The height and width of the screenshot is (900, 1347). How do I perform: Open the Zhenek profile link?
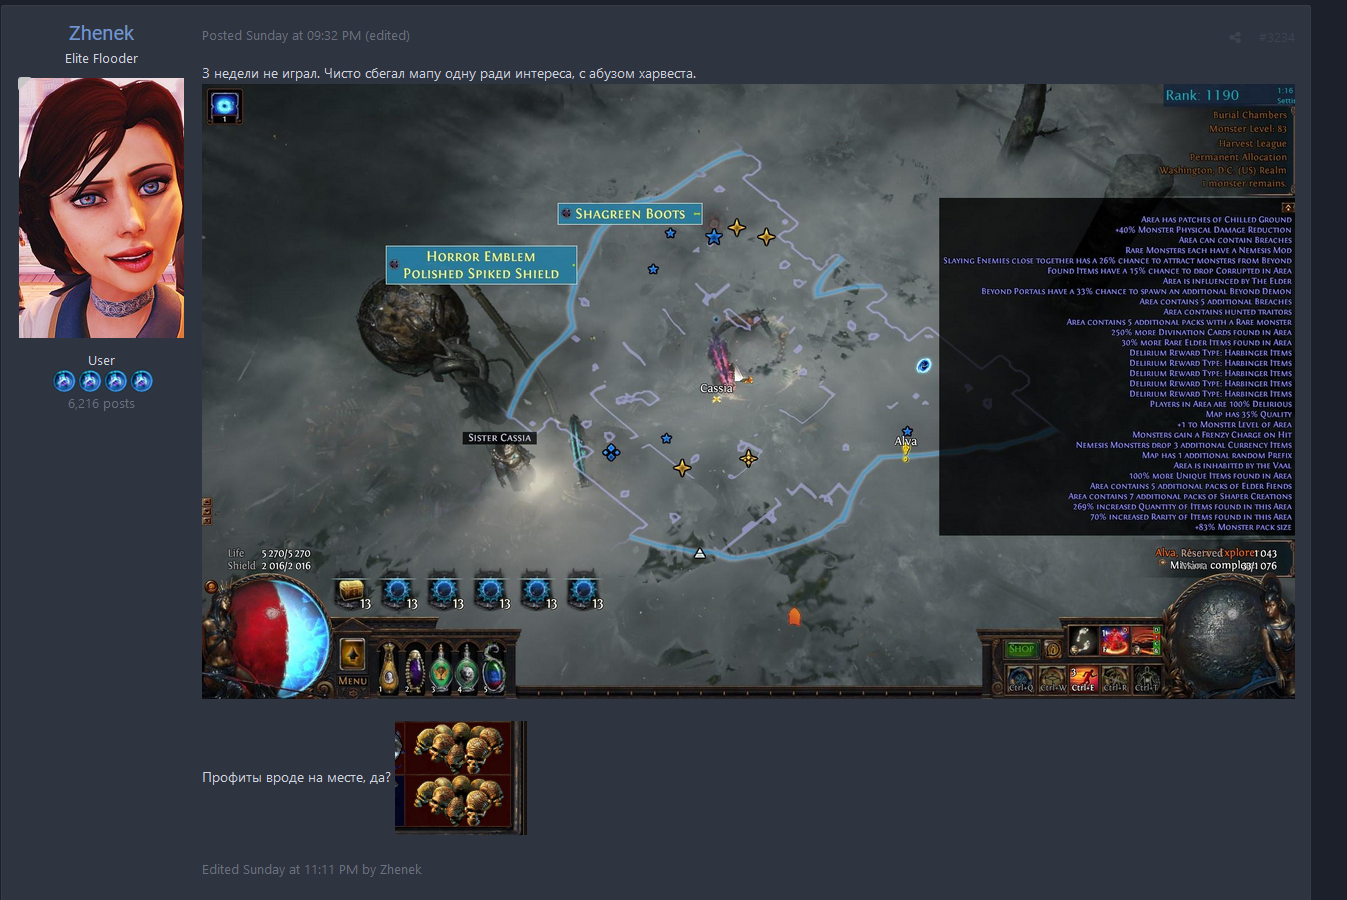pyautogui.click(x=101, y=33)
